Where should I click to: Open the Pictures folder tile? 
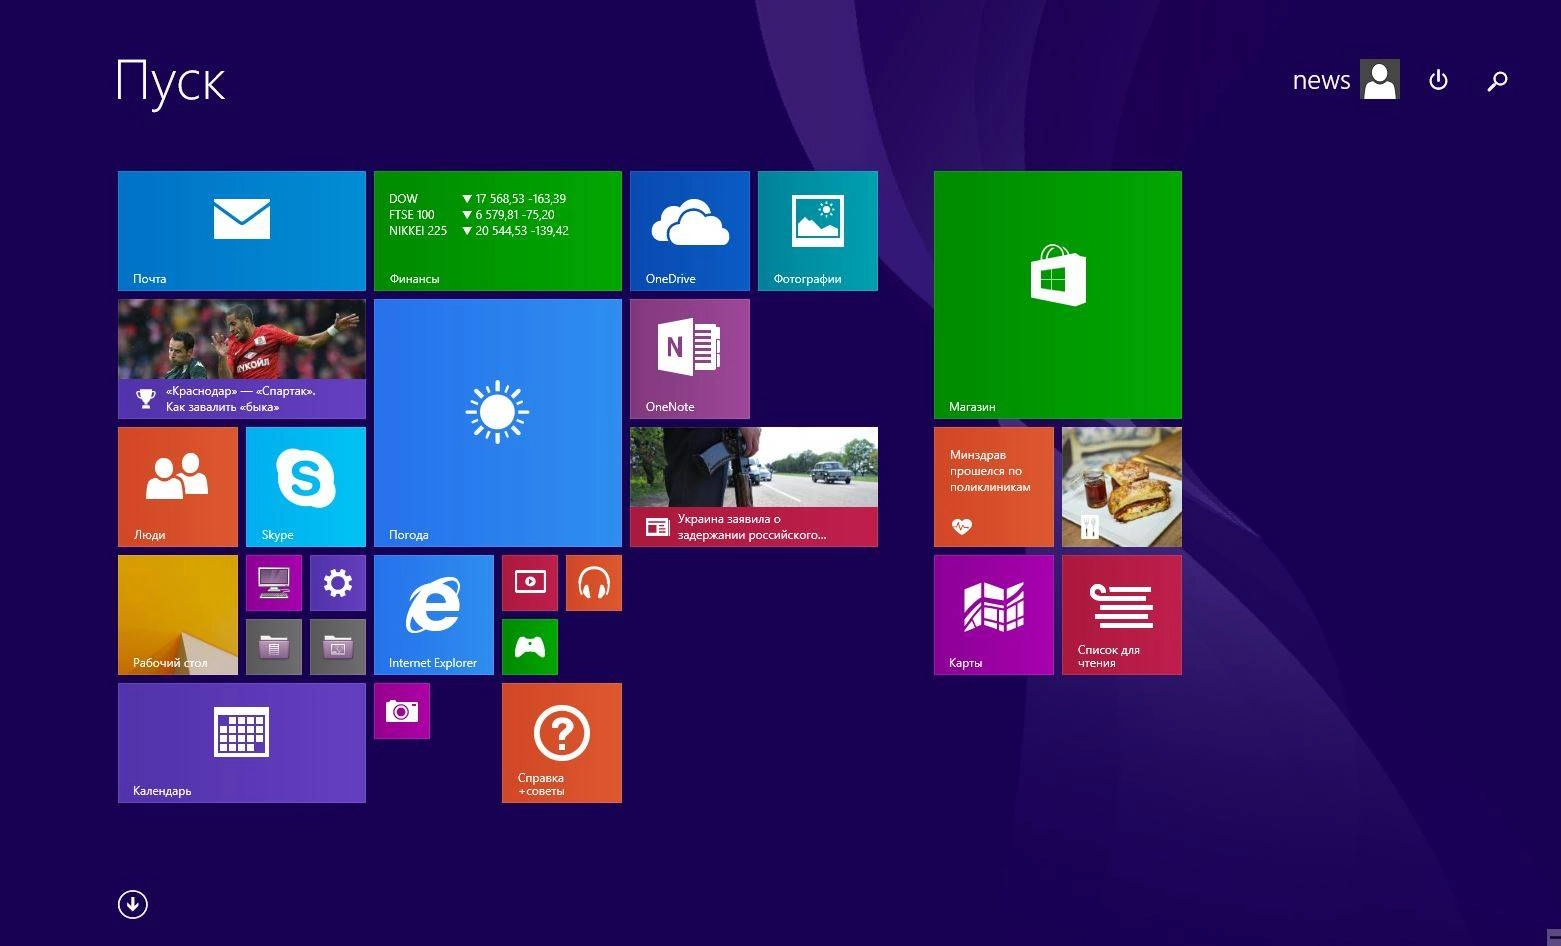338,647
